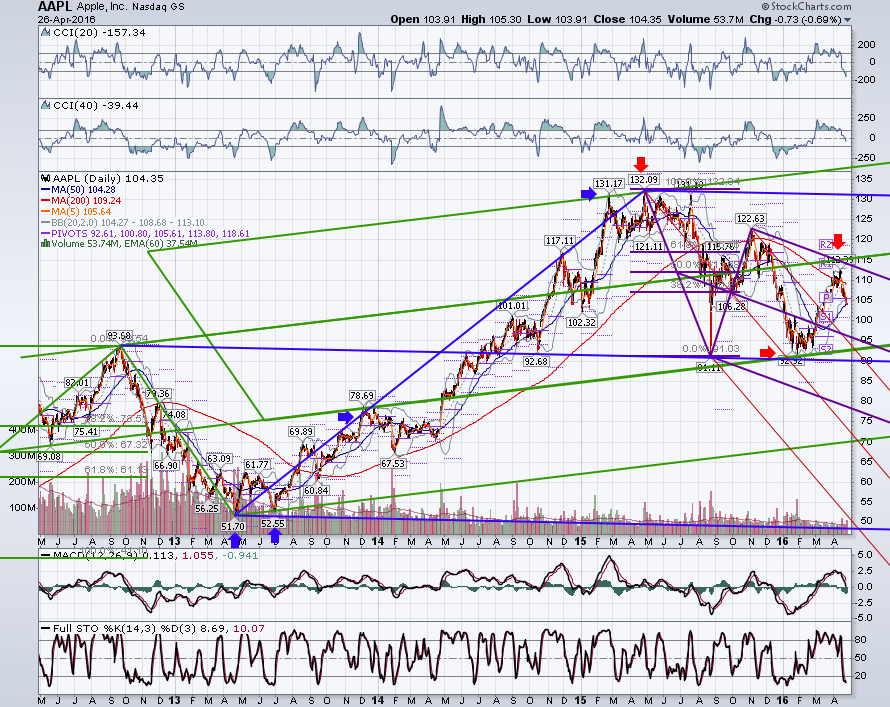Click the EMA(60) 37.54M volume legend text

[x=159, y=244]
